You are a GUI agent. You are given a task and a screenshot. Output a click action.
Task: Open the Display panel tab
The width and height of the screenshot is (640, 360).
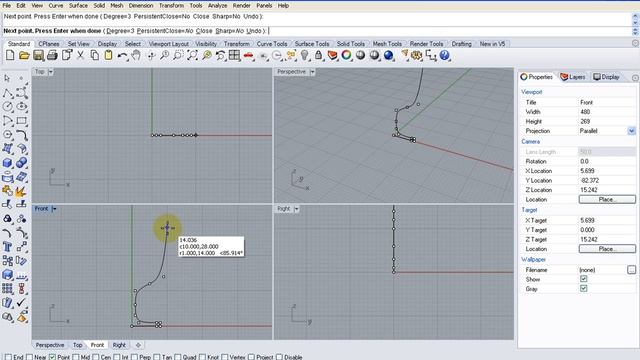coord(607,77)
